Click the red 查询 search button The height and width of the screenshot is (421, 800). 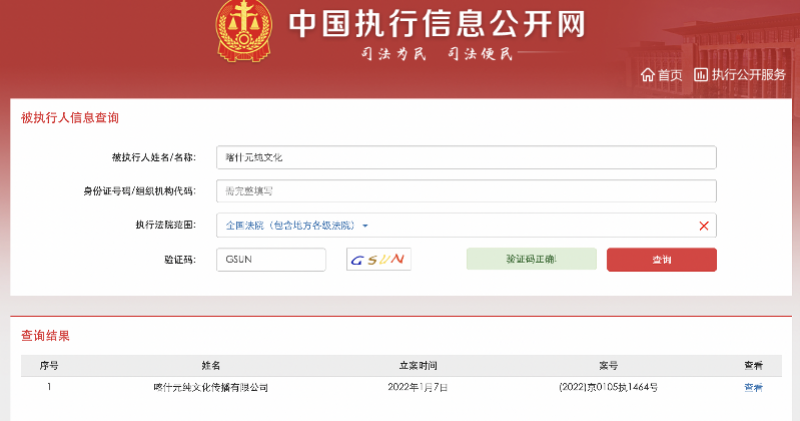662,260
